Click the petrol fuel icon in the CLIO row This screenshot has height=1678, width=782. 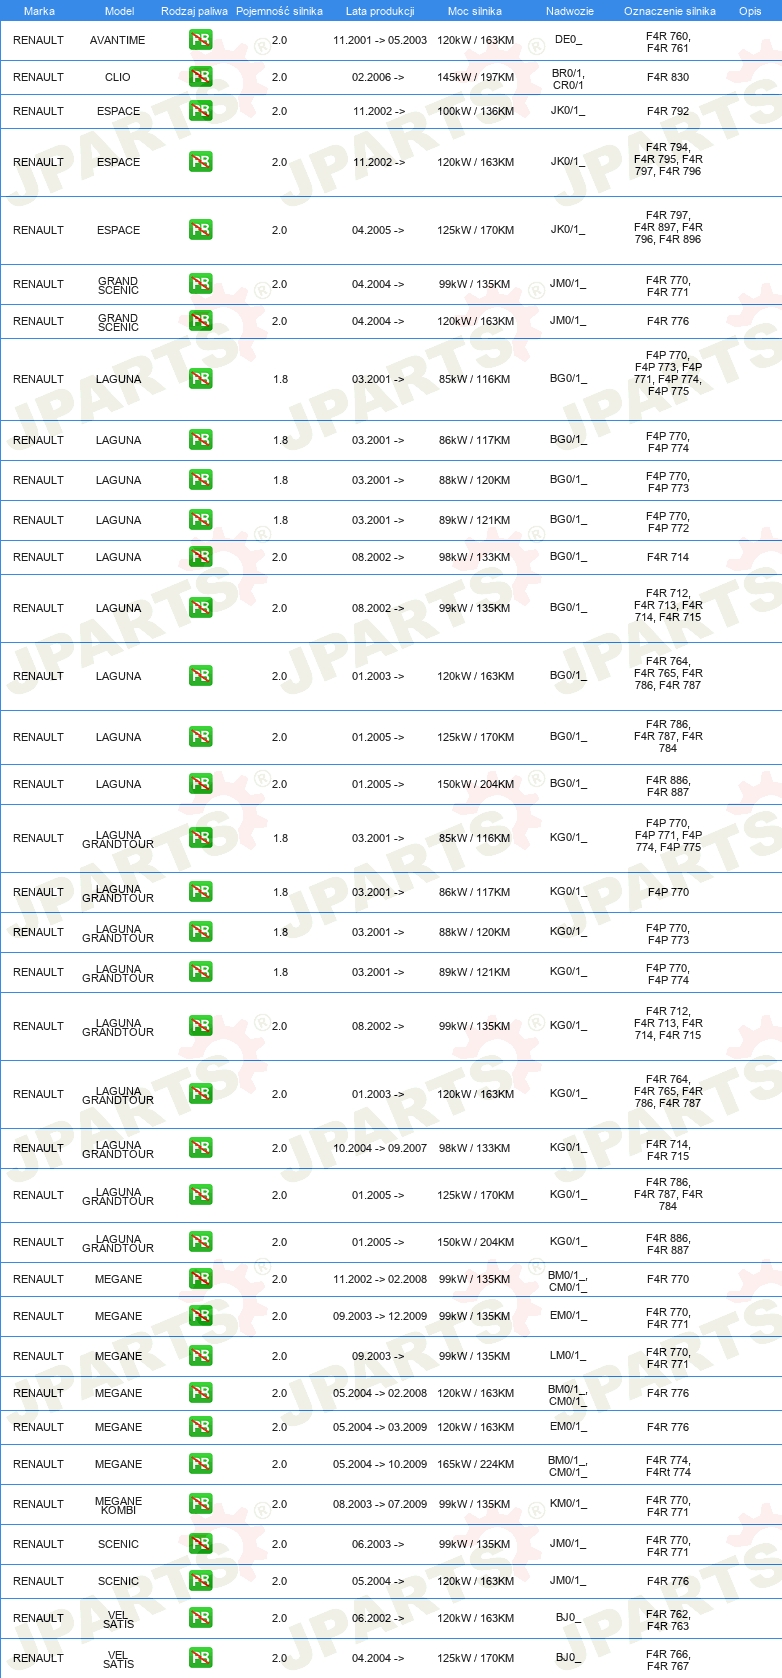200,77
